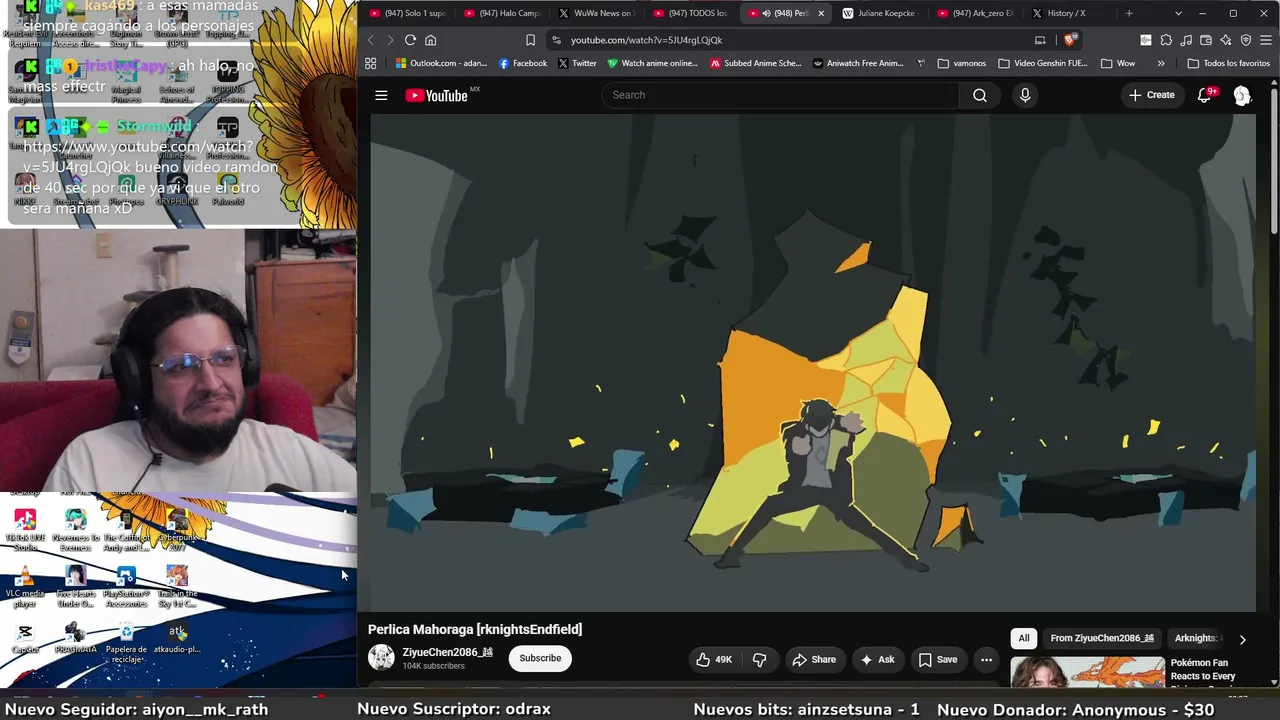The width and height of the screenshot is (1280, 720).
Task: Open the new tab plus button
Action: [1129, 13]
